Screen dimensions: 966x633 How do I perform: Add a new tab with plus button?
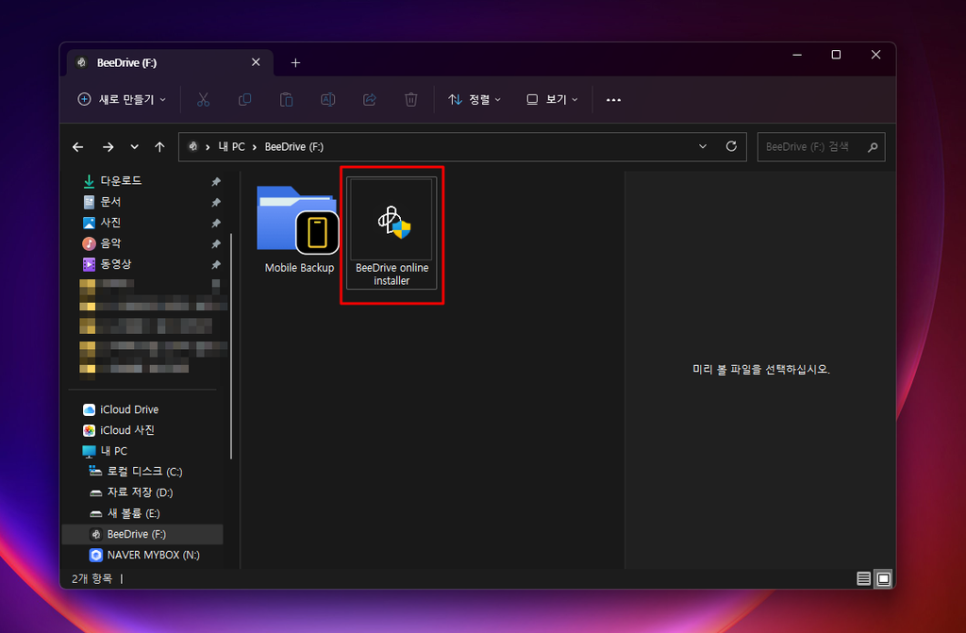(x=296, y=63)
